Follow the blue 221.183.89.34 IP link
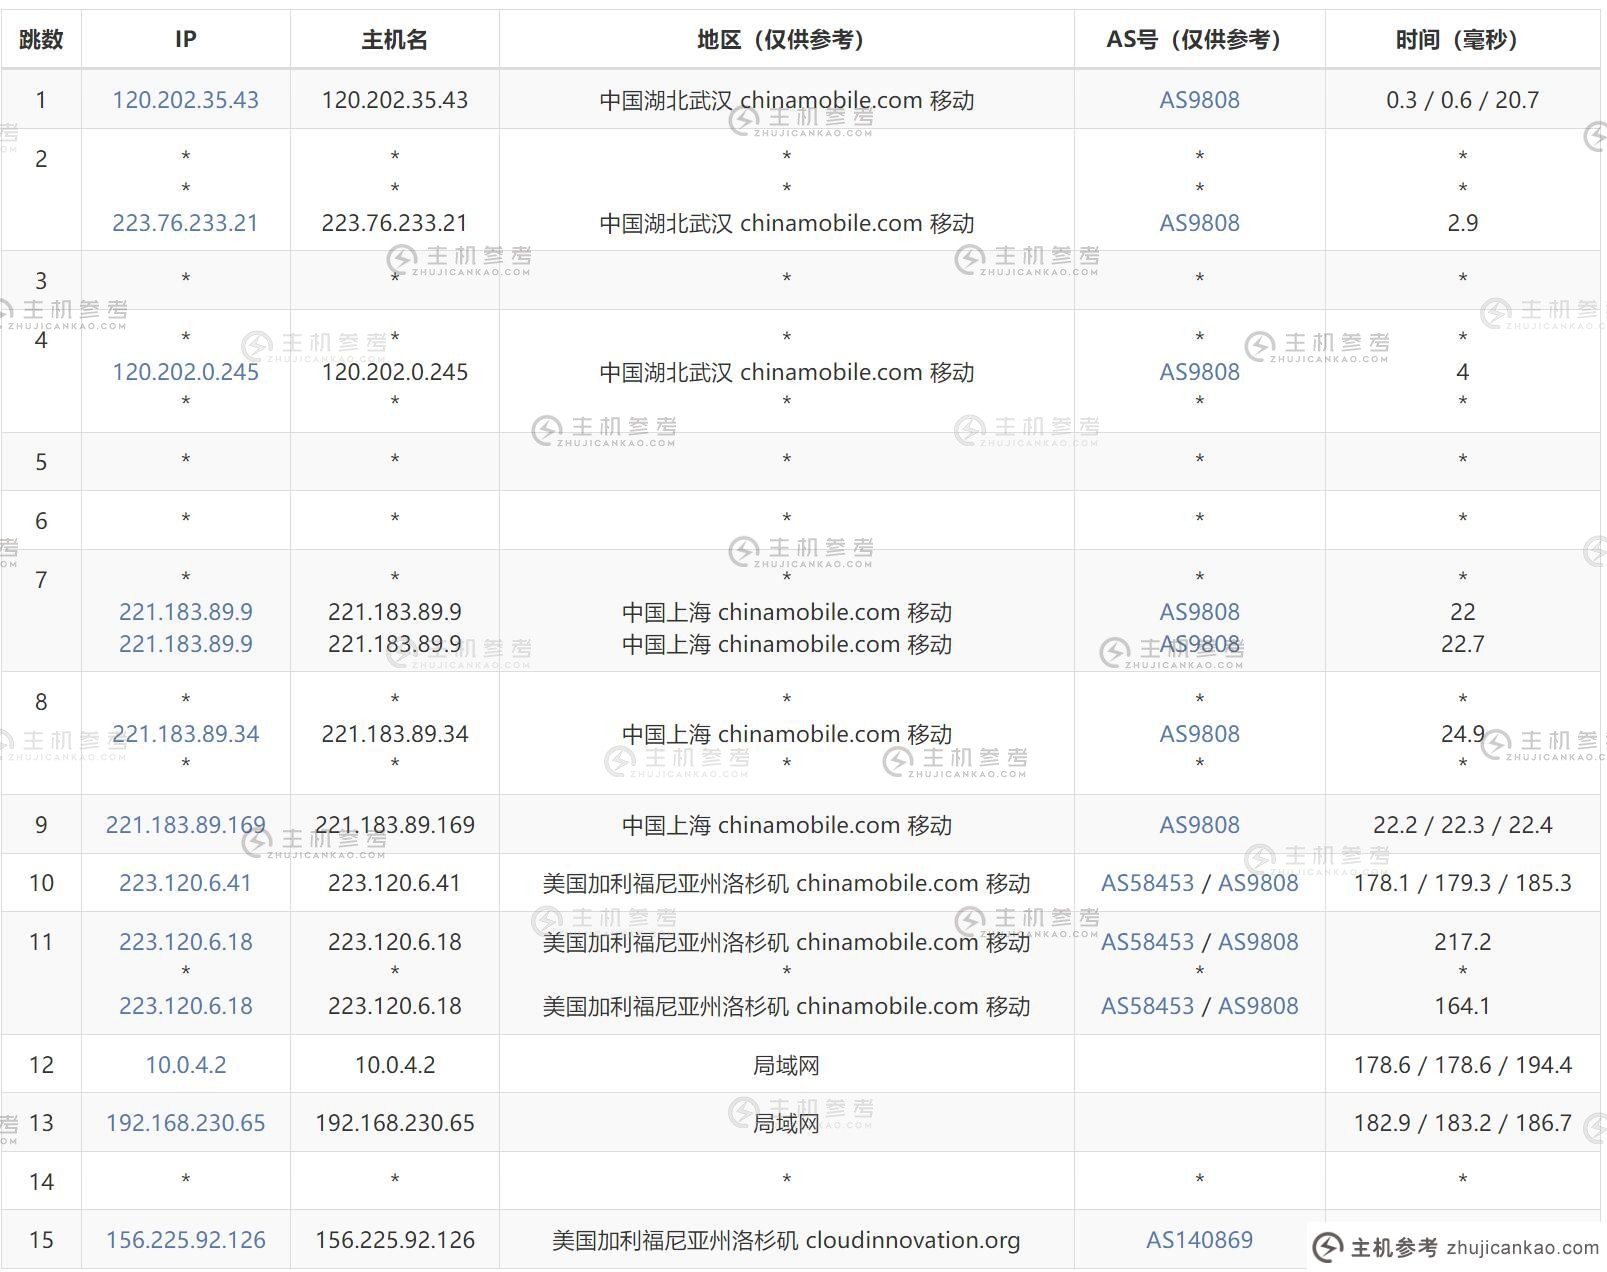Viewport: 1607px width, 1272px height. (185, 734)
